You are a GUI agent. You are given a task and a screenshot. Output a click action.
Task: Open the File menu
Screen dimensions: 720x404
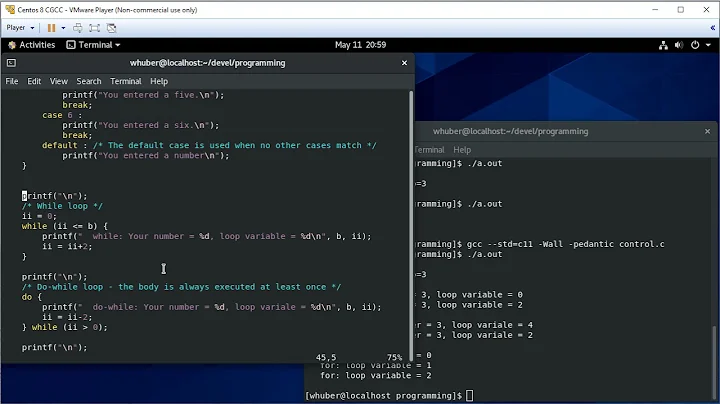coord(12,81)
